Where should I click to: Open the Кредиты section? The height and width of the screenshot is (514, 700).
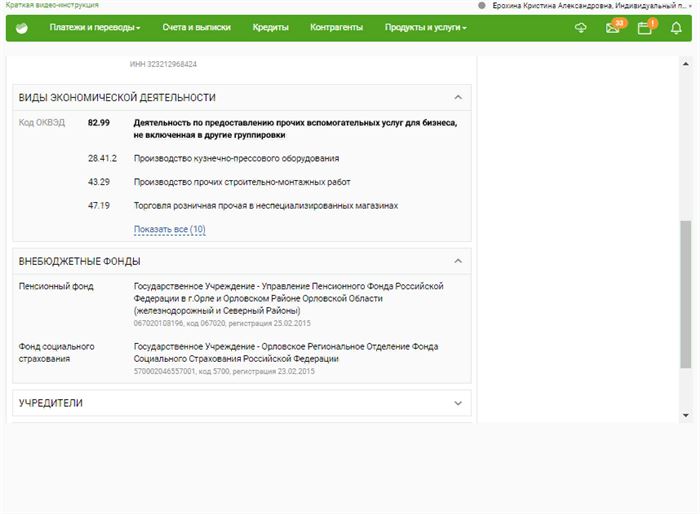271,27
